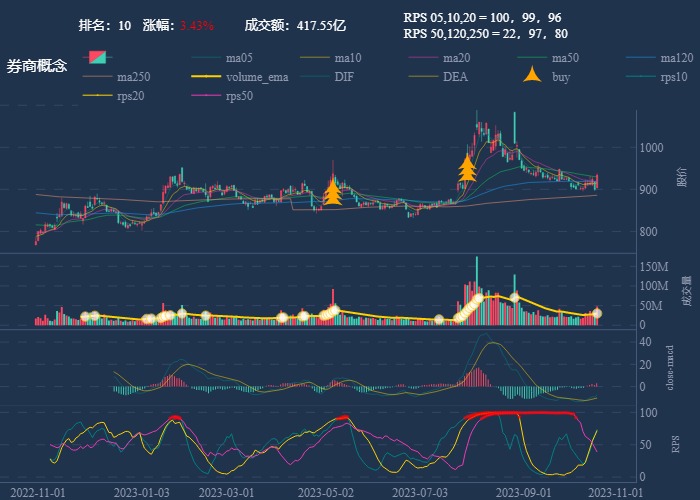Click the buy marker cluster near 1000 price level
The width and height of the screenshot is (700, 500).
466,167
